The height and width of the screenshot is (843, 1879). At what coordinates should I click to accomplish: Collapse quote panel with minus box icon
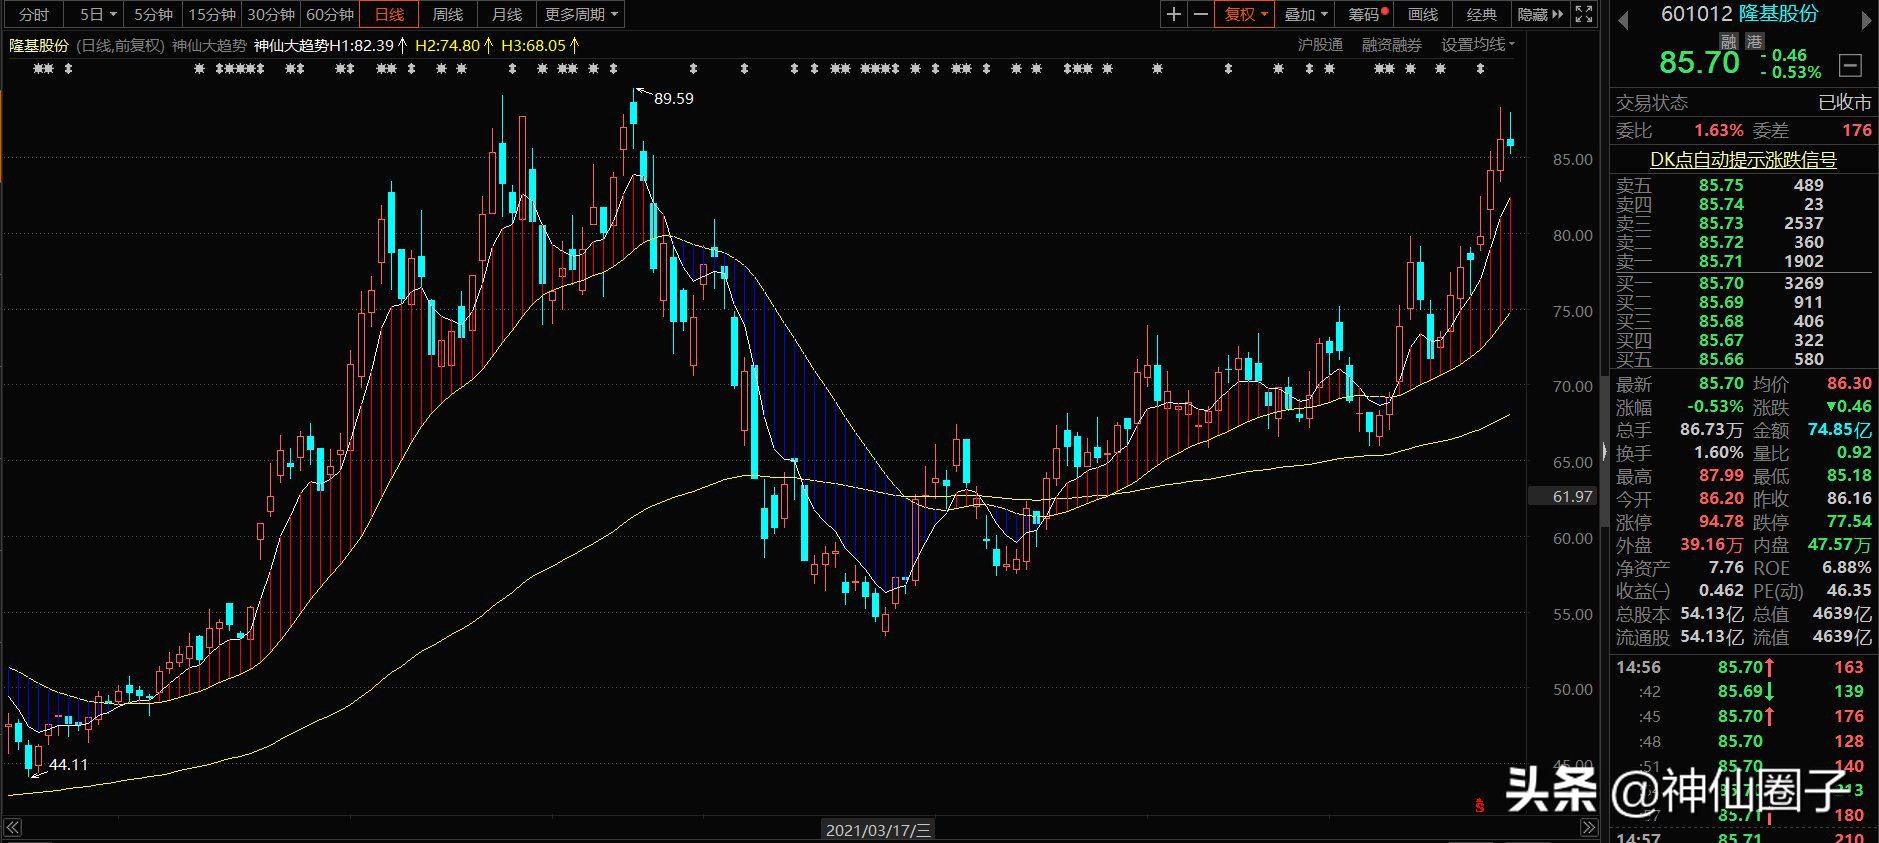point(1851,65)
